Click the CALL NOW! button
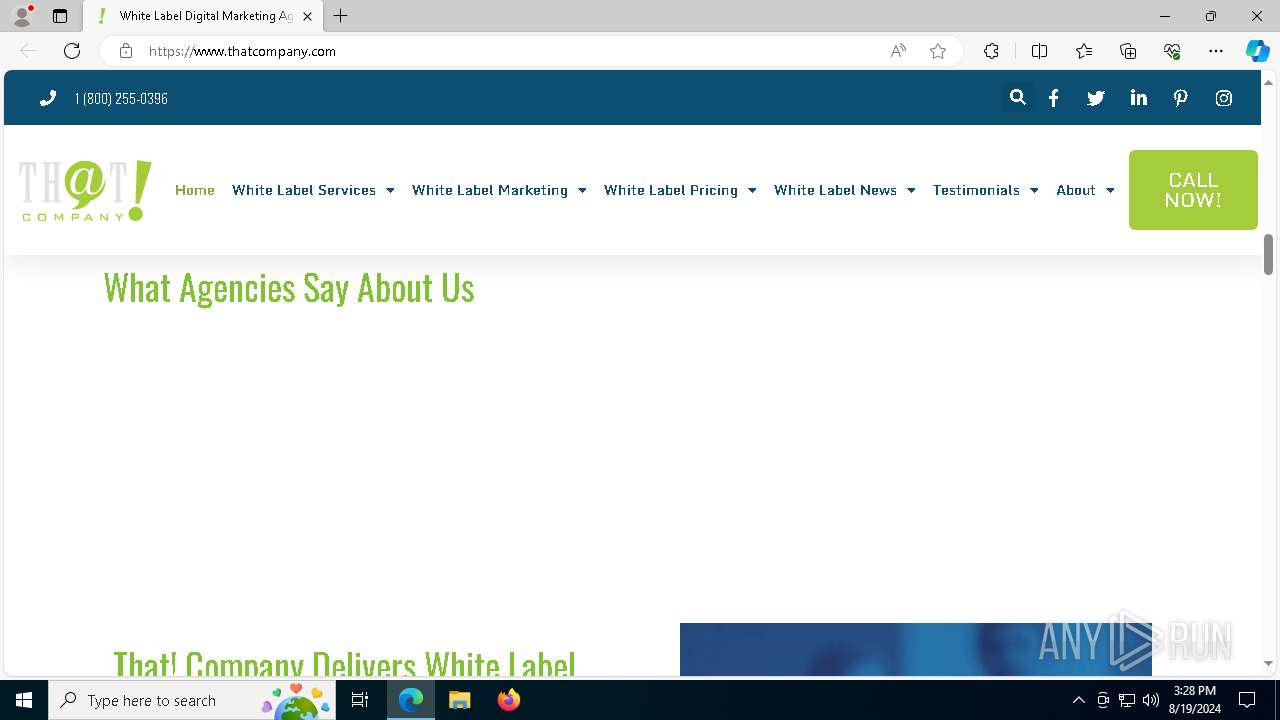This screenshot has height=720, width=1280. click(x=1193, y=190)
